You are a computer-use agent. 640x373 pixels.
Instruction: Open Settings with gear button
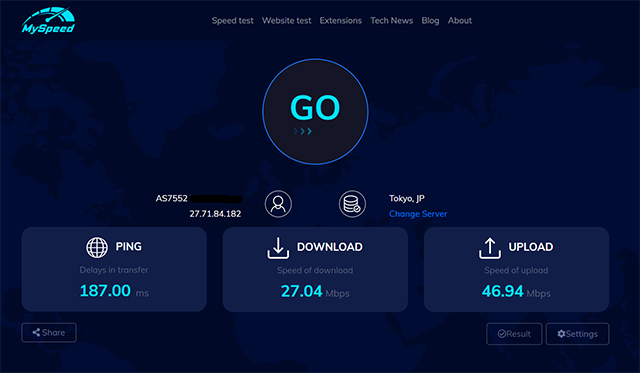point(578,334)
